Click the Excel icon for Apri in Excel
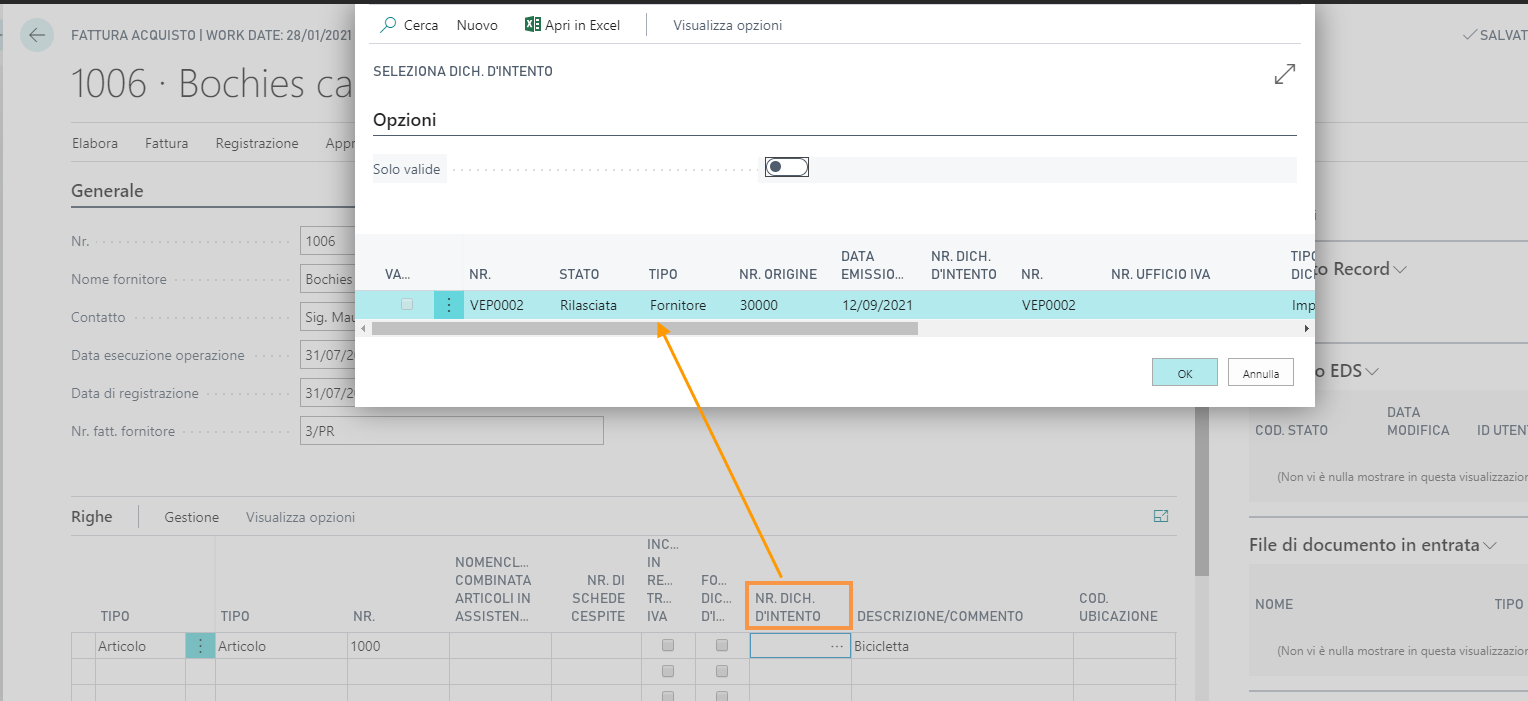The height and width of the screenshot is (701, 1528). (533, 25)
